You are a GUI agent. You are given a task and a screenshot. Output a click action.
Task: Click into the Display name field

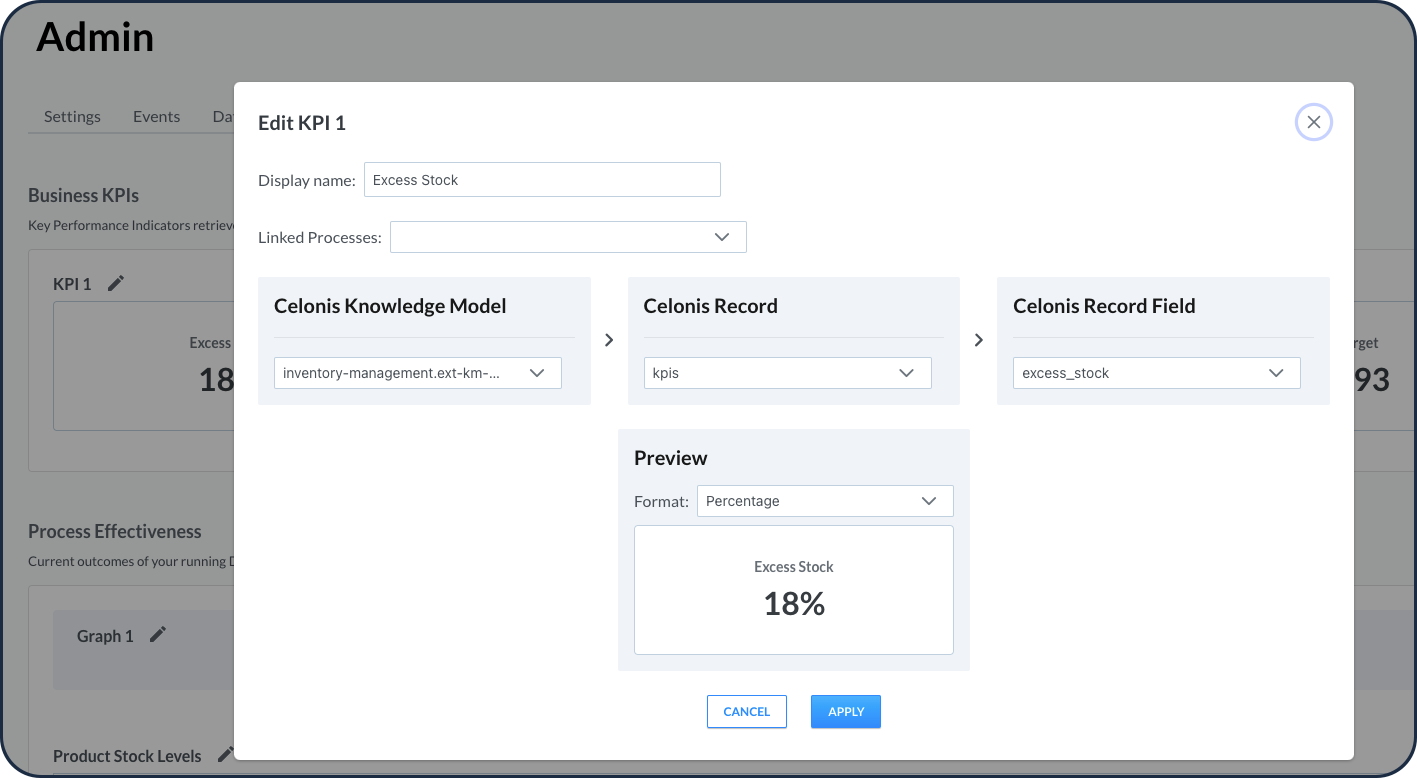click(542, 180)
